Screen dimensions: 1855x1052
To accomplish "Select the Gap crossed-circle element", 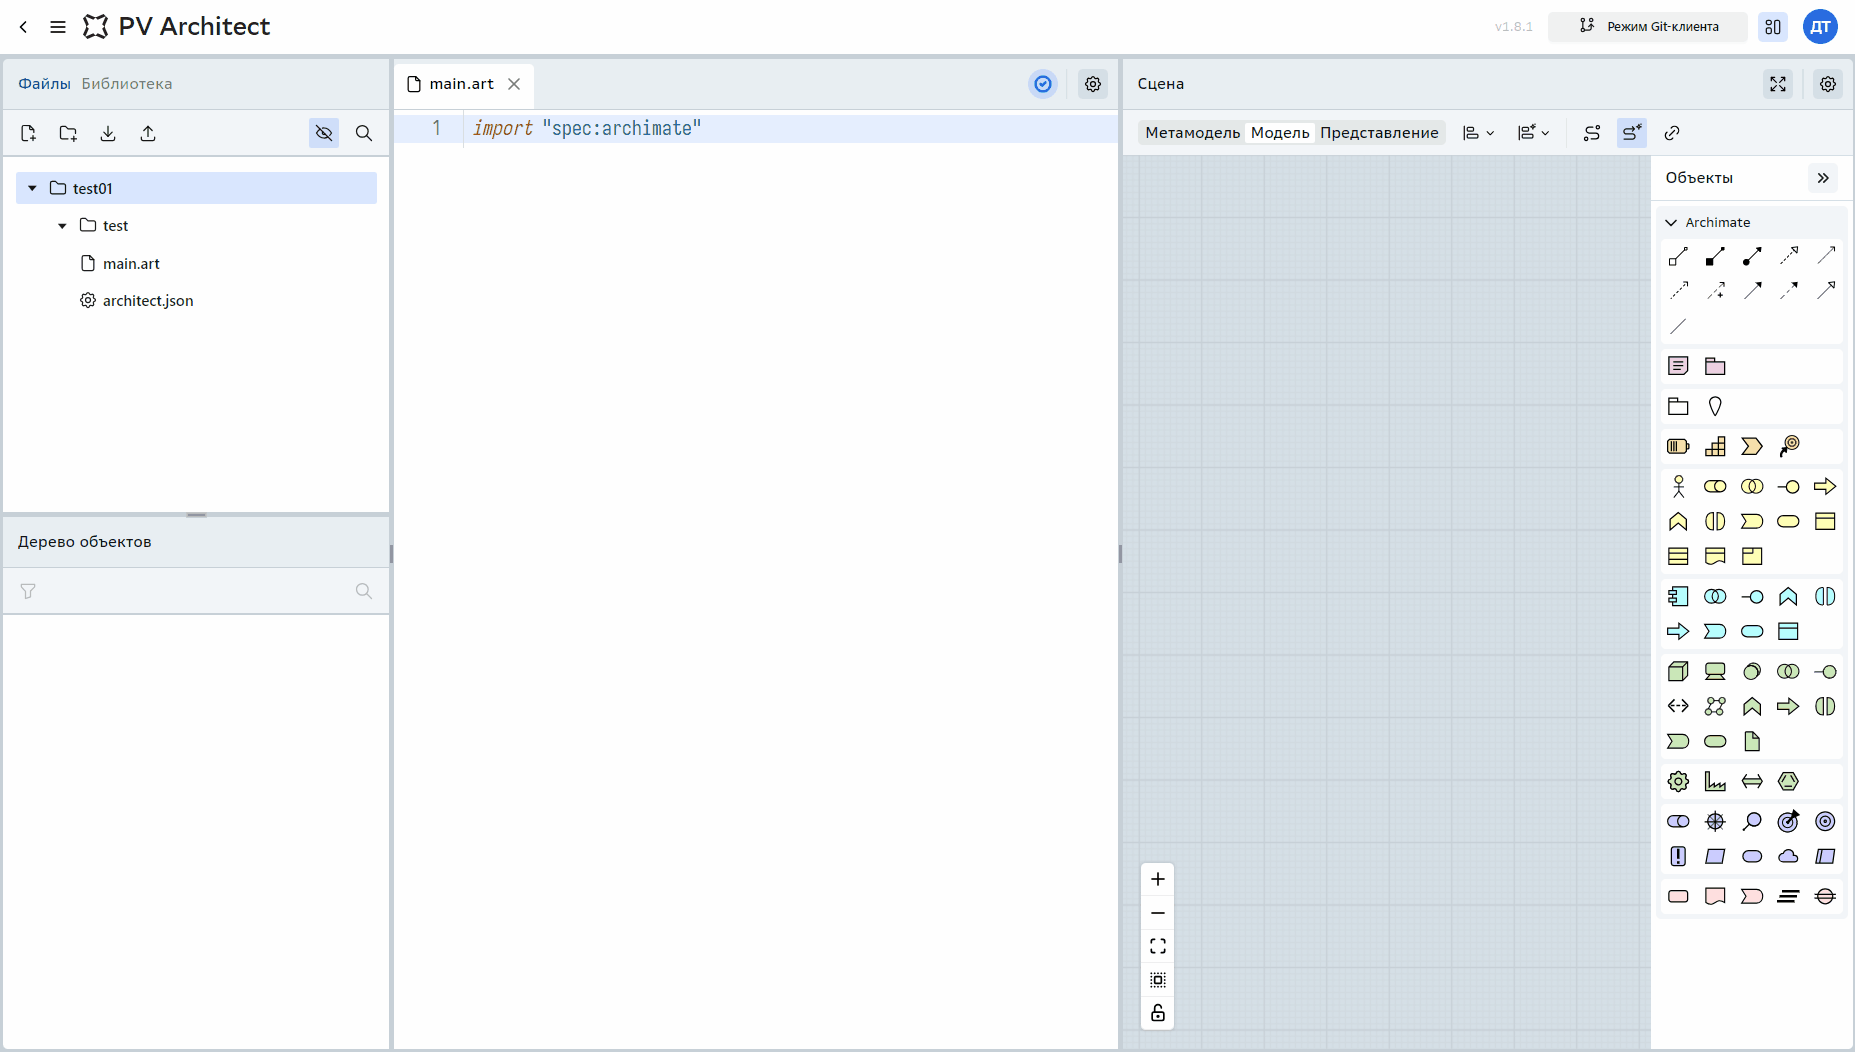I will 1825,896.
